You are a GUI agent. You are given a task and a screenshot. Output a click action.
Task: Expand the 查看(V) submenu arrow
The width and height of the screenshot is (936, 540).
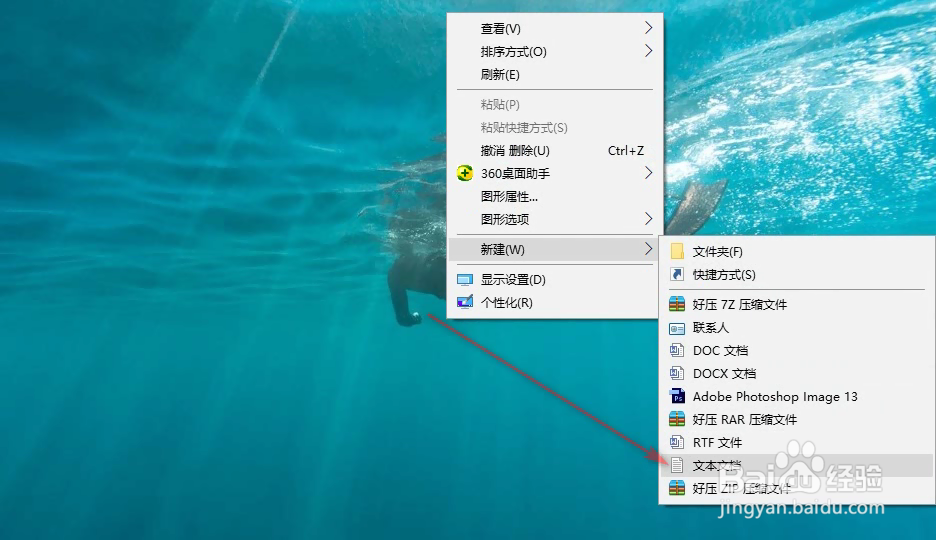coord(648,28)
